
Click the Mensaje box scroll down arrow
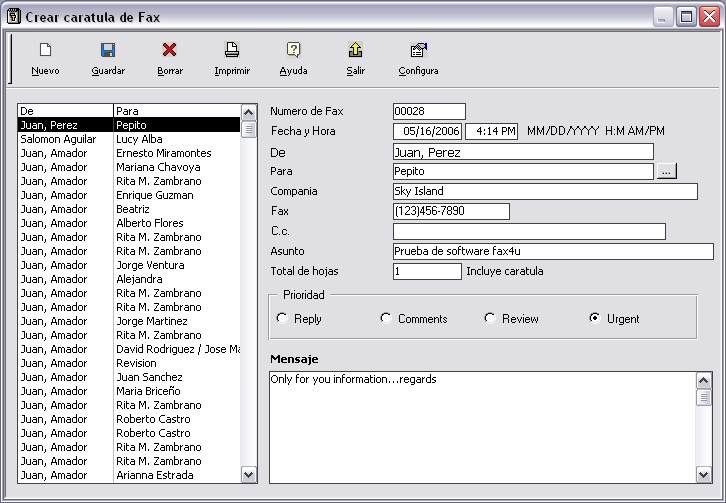coord(704,475)
